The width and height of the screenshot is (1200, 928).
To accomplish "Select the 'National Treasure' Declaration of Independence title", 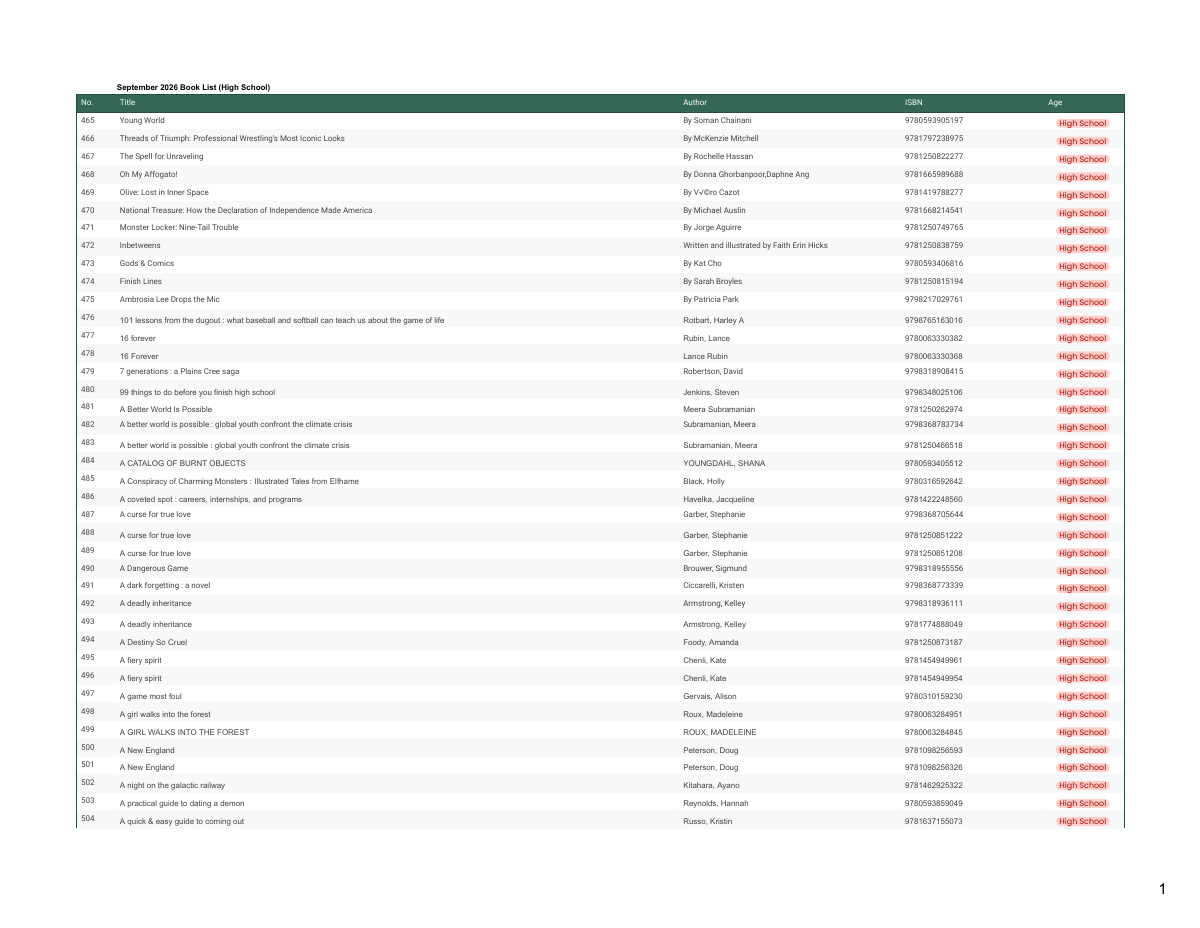I will click(246, 210).
